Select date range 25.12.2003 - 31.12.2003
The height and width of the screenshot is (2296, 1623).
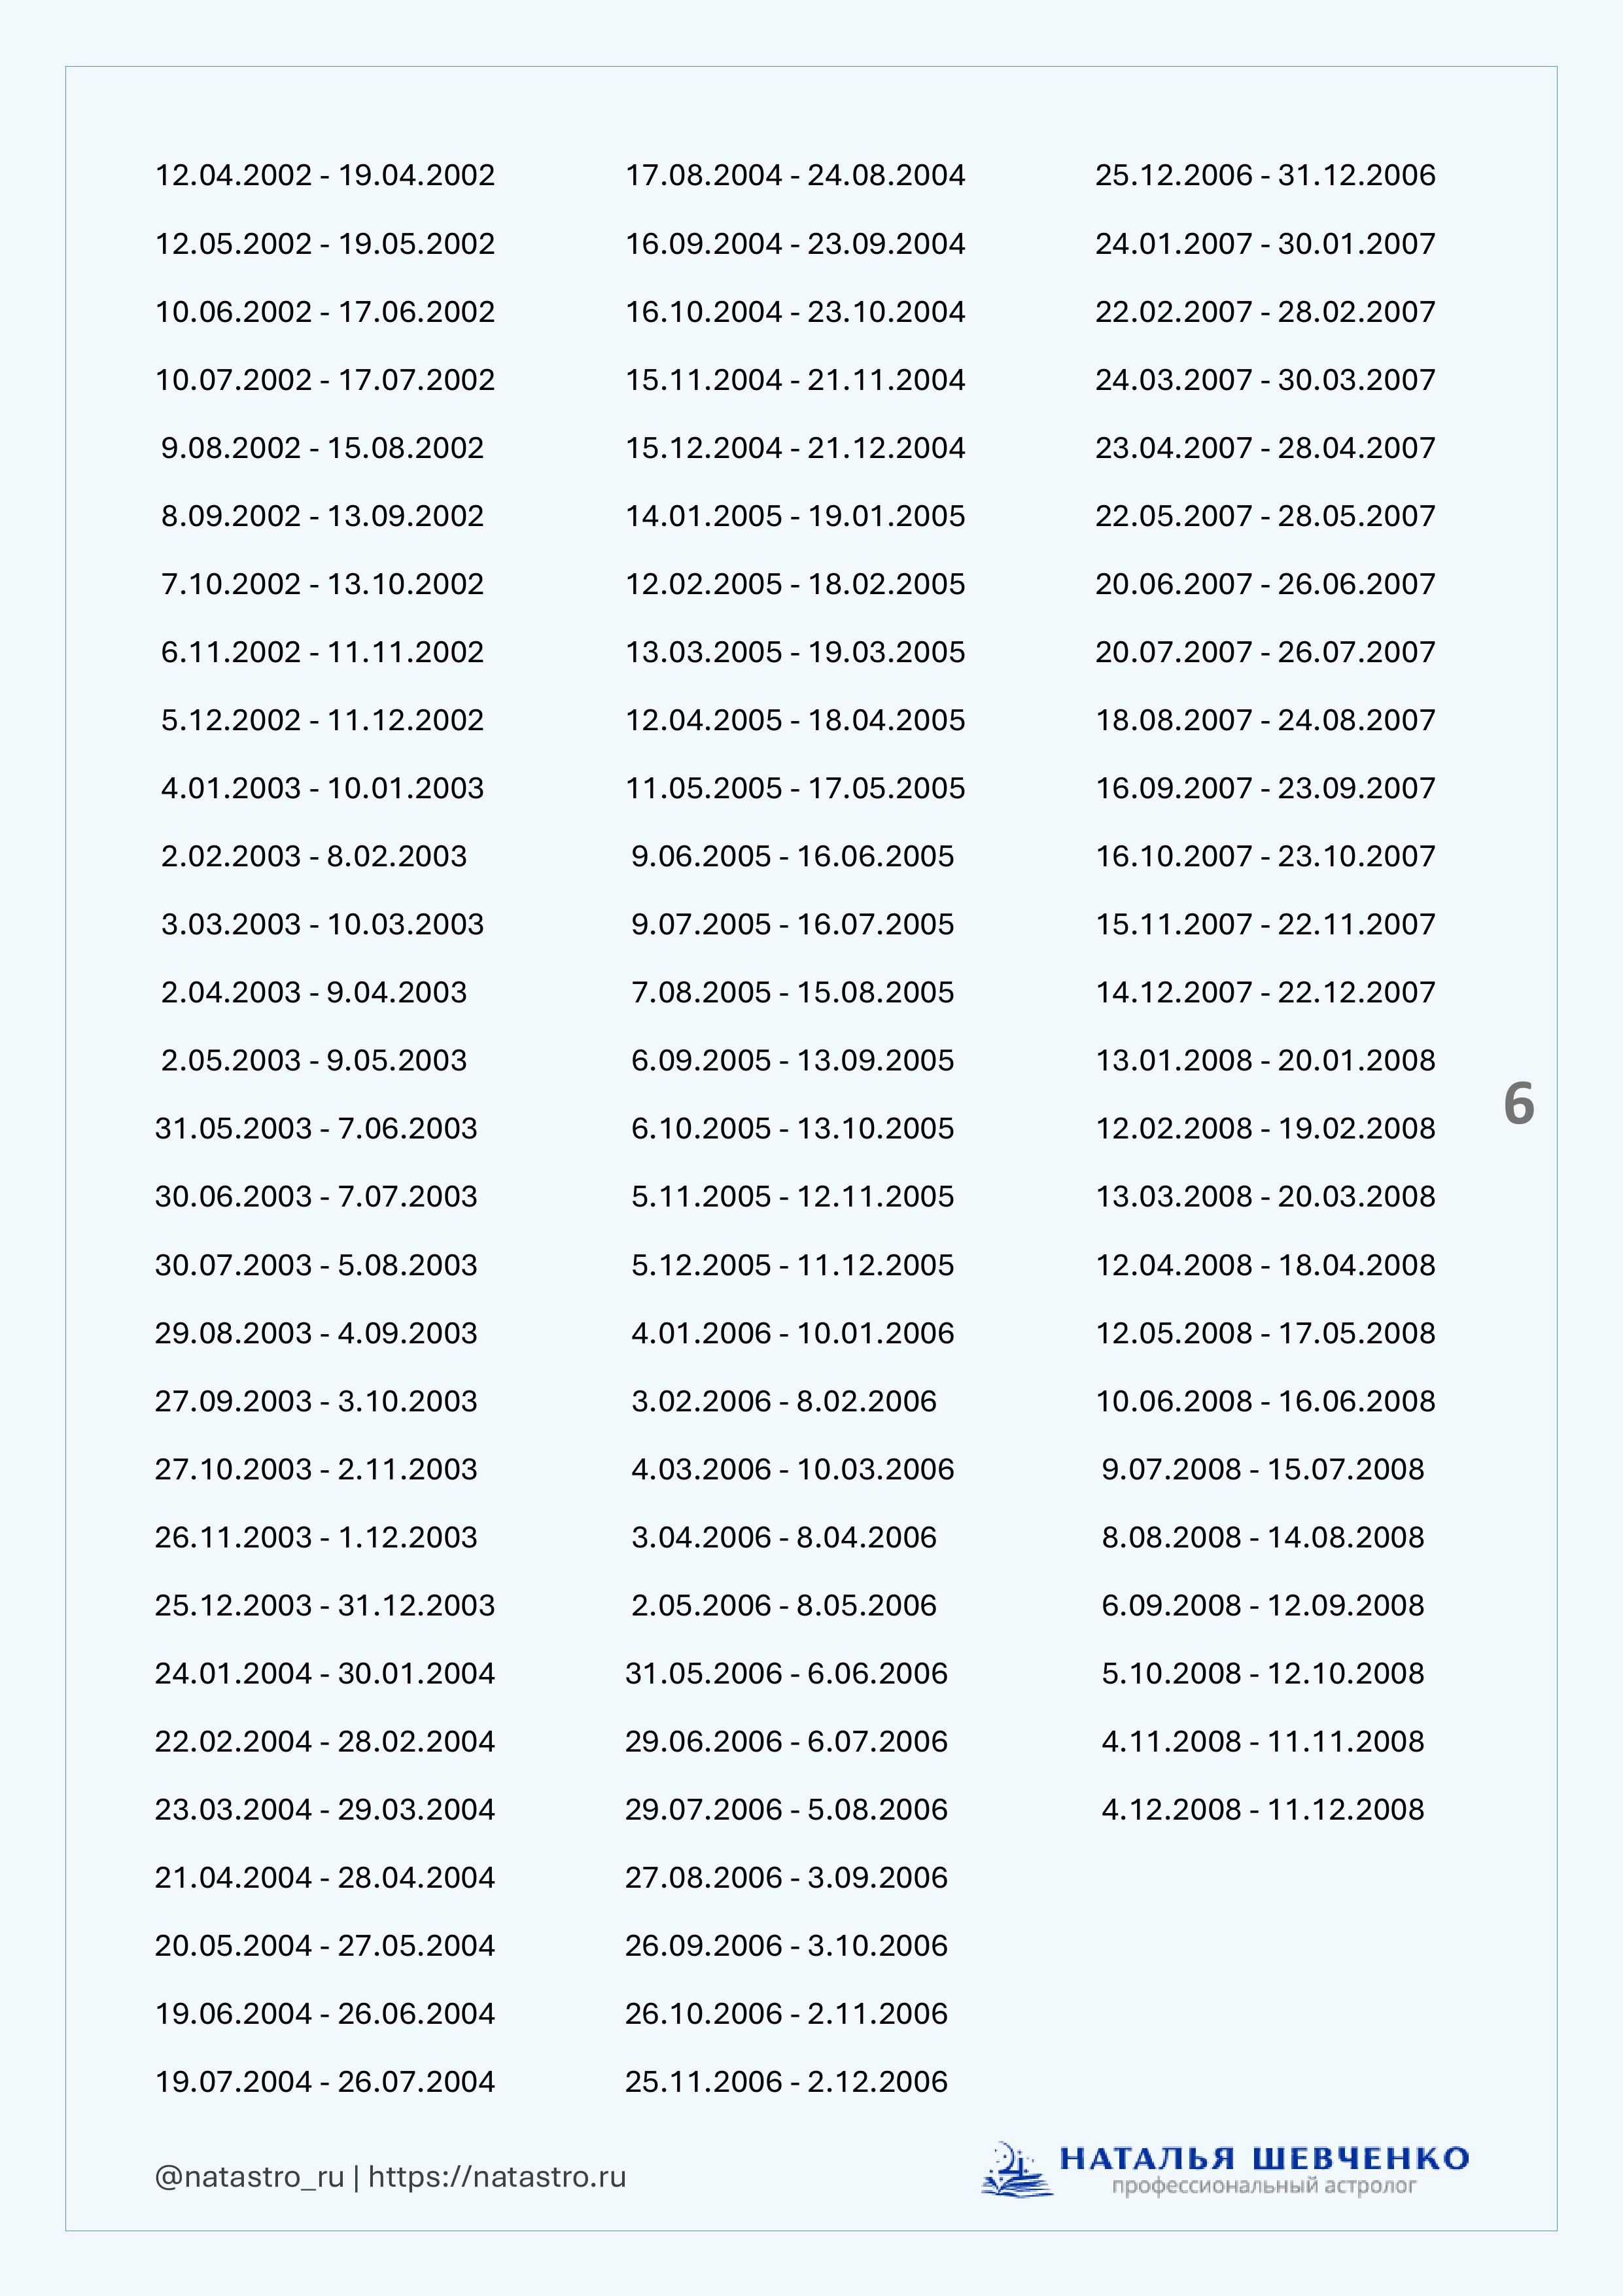(325, 1605)
